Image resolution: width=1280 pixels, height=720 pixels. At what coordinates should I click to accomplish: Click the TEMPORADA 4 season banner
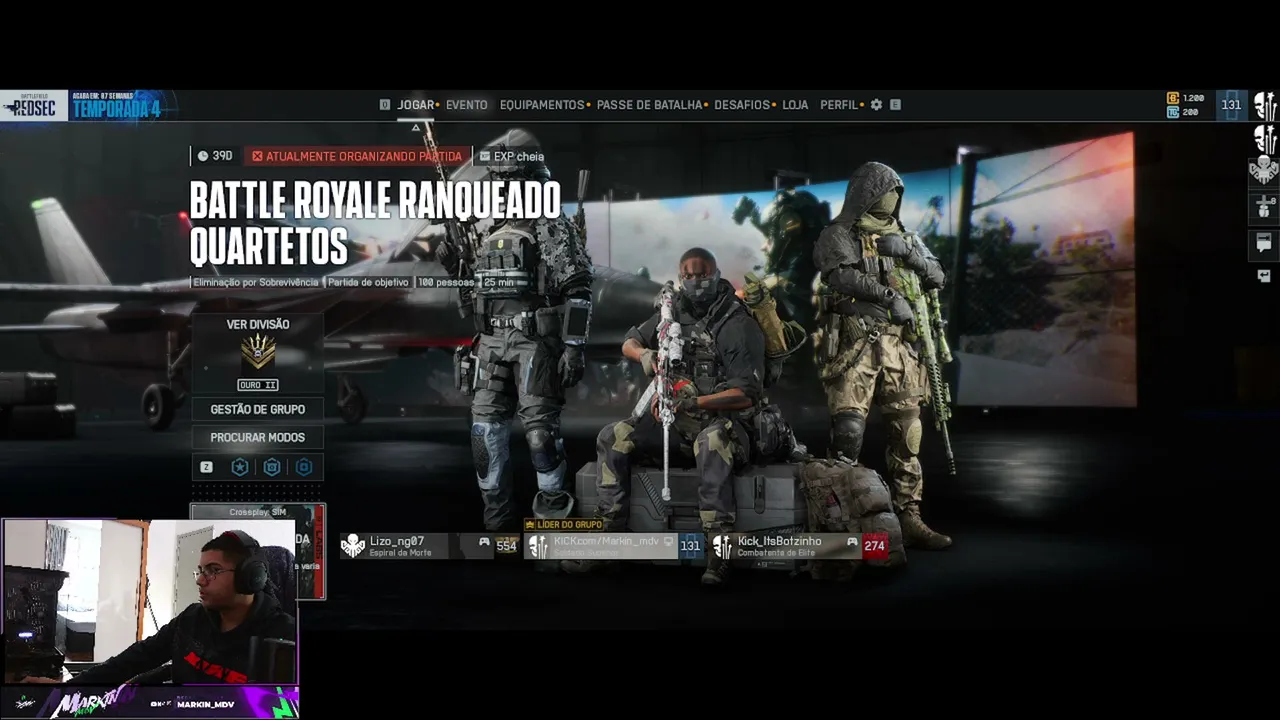pyautogui.click(x=117, y=108)
